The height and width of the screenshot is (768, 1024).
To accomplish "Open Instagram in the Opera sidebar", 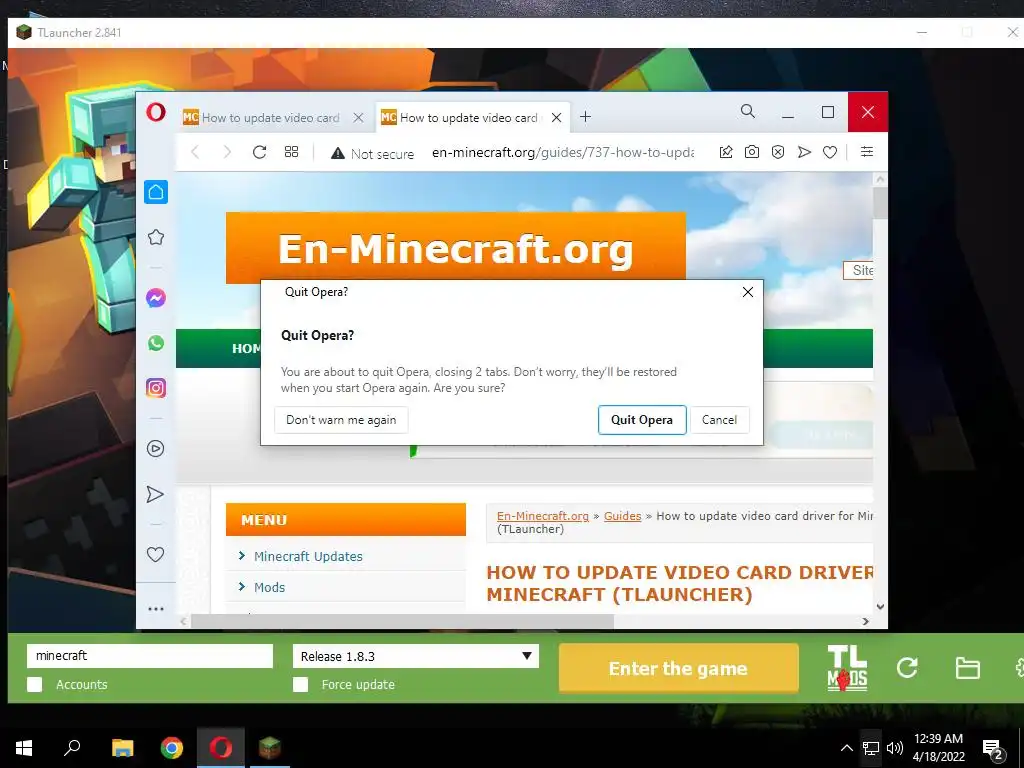I will pos(155,388).
